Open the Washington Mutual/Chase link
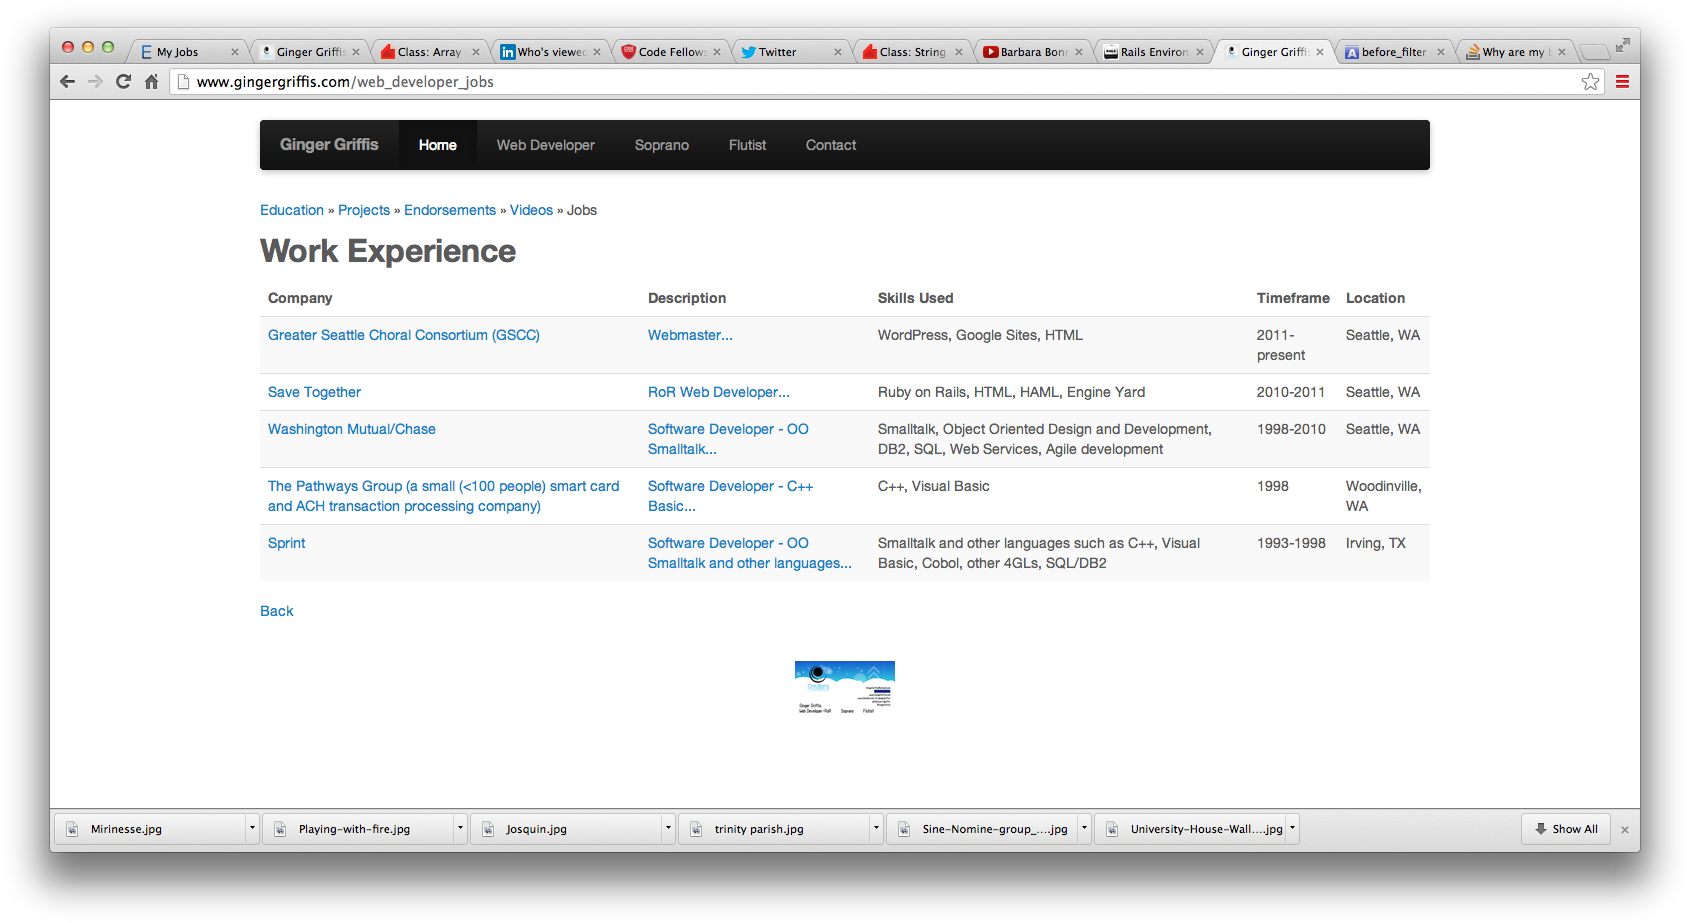1689x923 pixels. pyautogui.click(x=352, y=429)
